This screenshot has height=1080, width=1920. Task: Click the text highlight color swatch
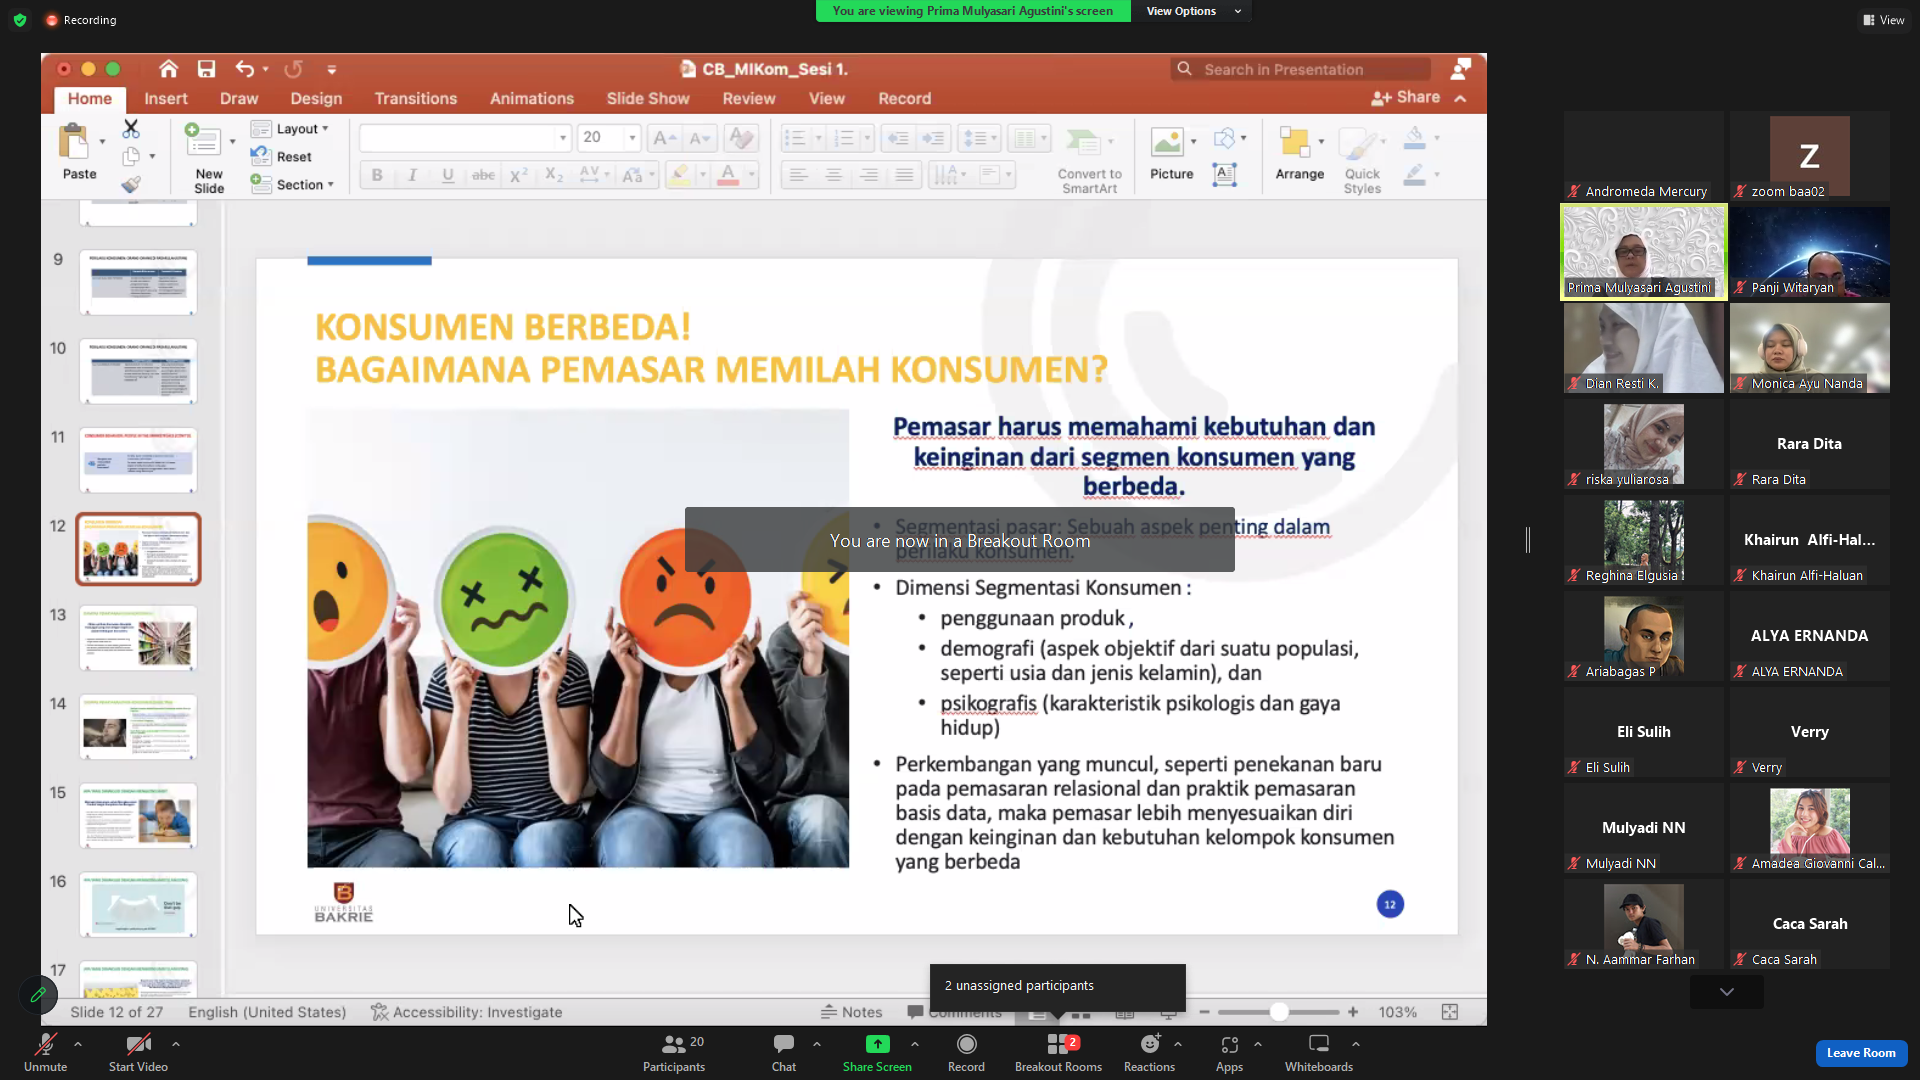(x=680, y=175)
